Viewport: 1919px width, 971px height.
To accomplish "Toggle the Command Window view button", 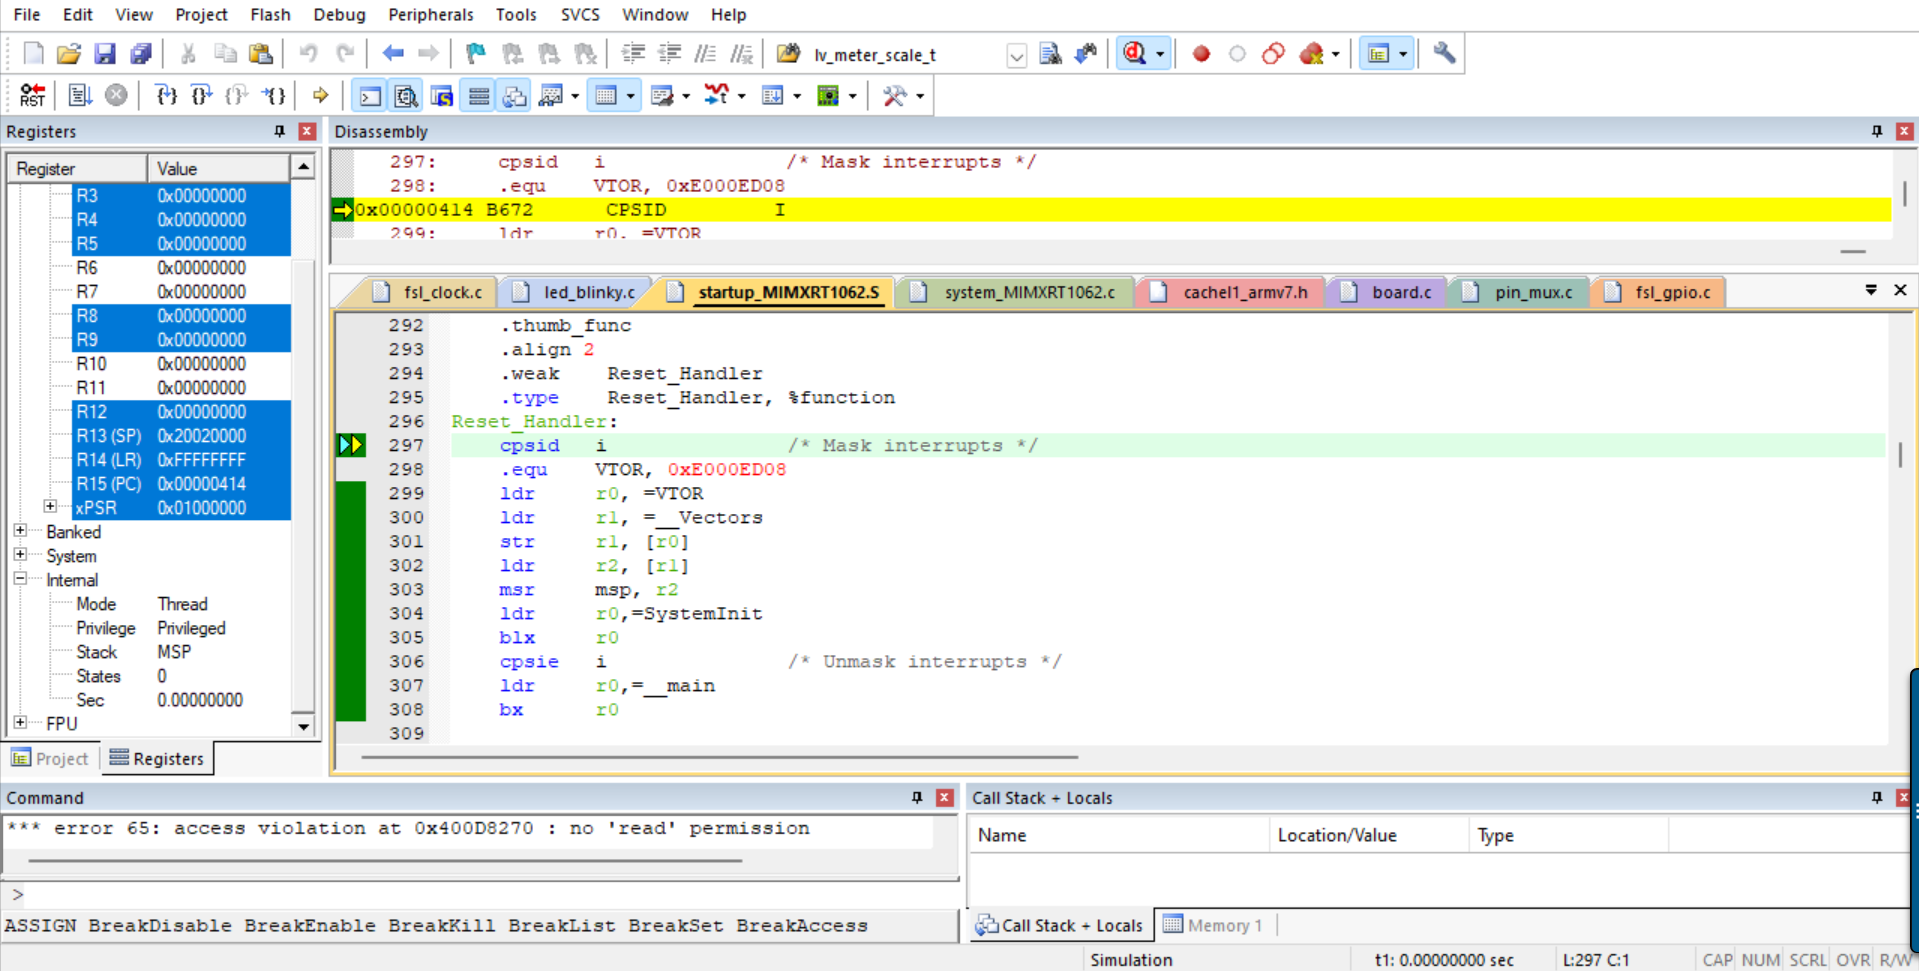I will pyautogui.click(x=370, y=96).
